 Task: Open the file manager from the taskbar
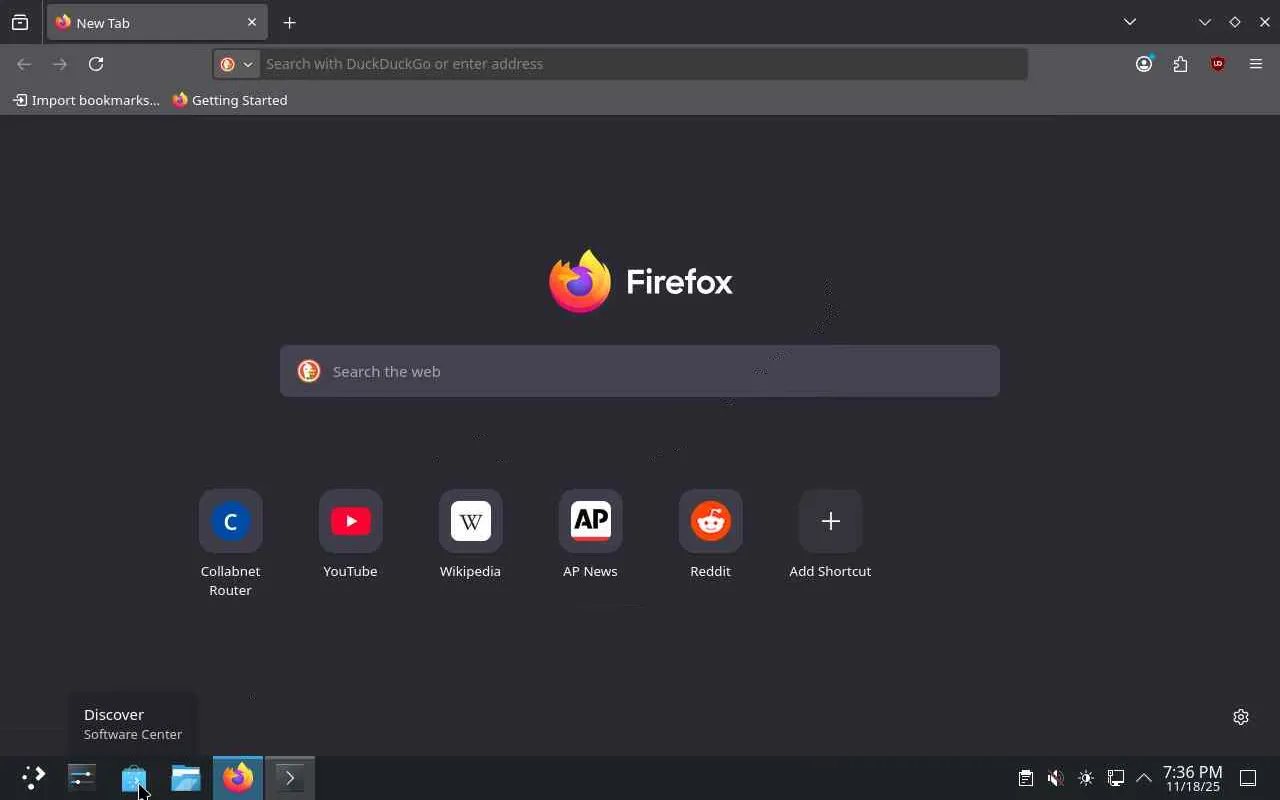(x=186, y=778)
